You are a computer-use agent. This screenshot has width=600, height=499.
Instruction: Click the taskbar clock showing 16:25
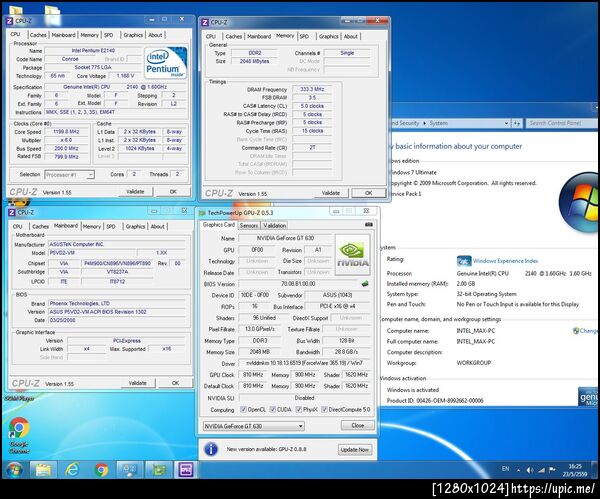tap(575, 470)
